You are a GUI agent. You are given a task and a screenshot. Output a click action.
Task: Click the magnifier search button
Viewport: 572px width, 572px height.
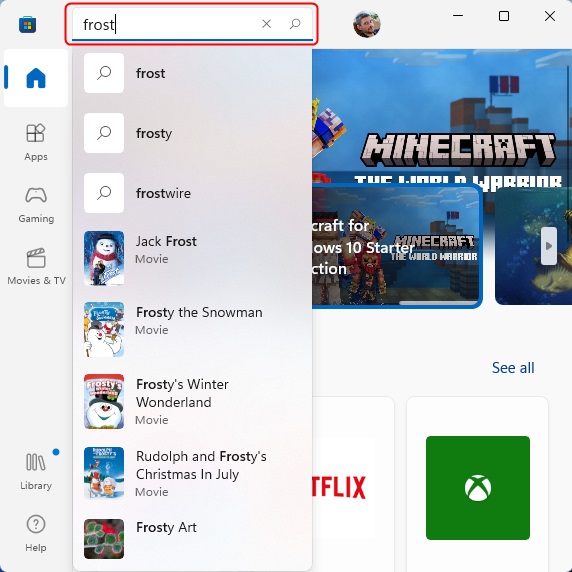click(295, 24)
